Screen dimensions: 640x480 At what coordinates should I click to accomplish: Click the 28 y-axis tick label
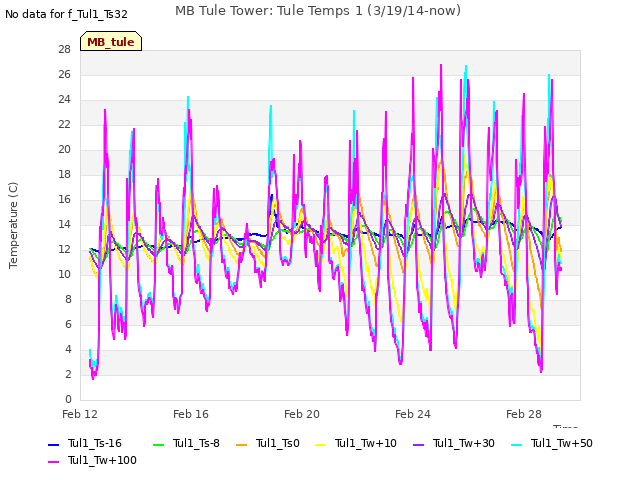[64, 49]
